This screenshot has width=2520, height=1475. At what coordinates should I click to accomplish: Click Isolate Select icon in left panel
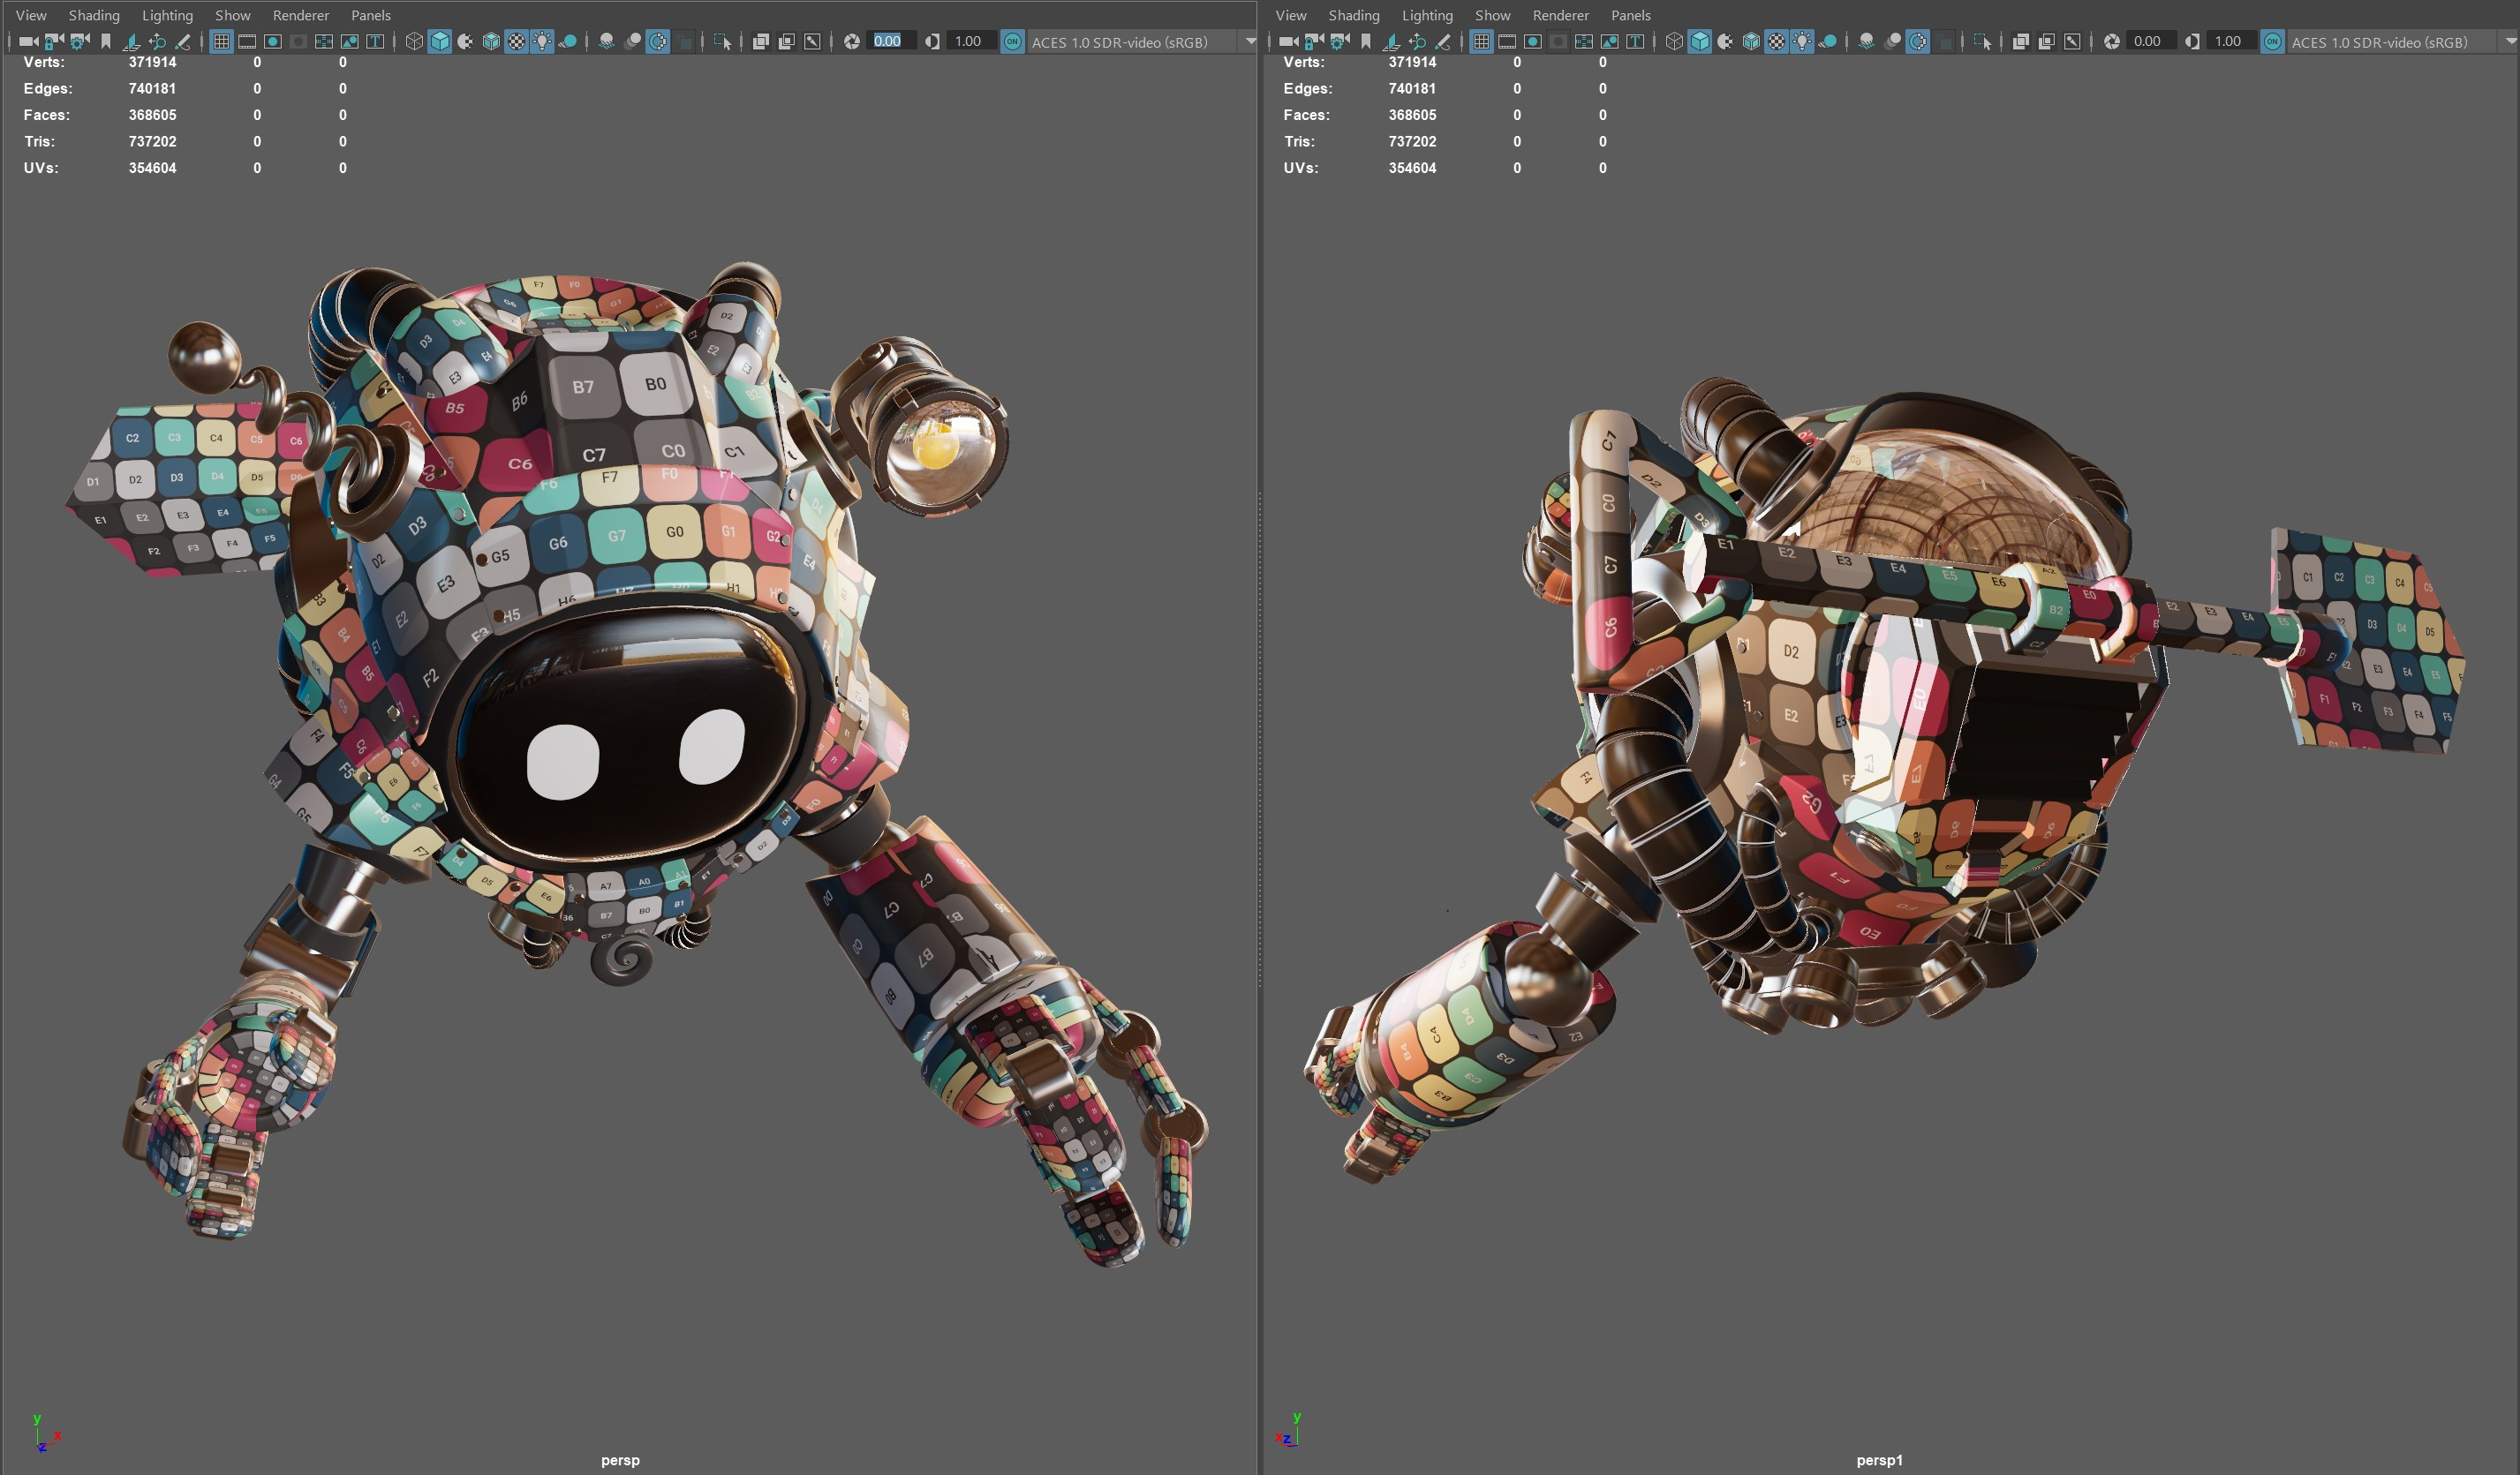722,41
